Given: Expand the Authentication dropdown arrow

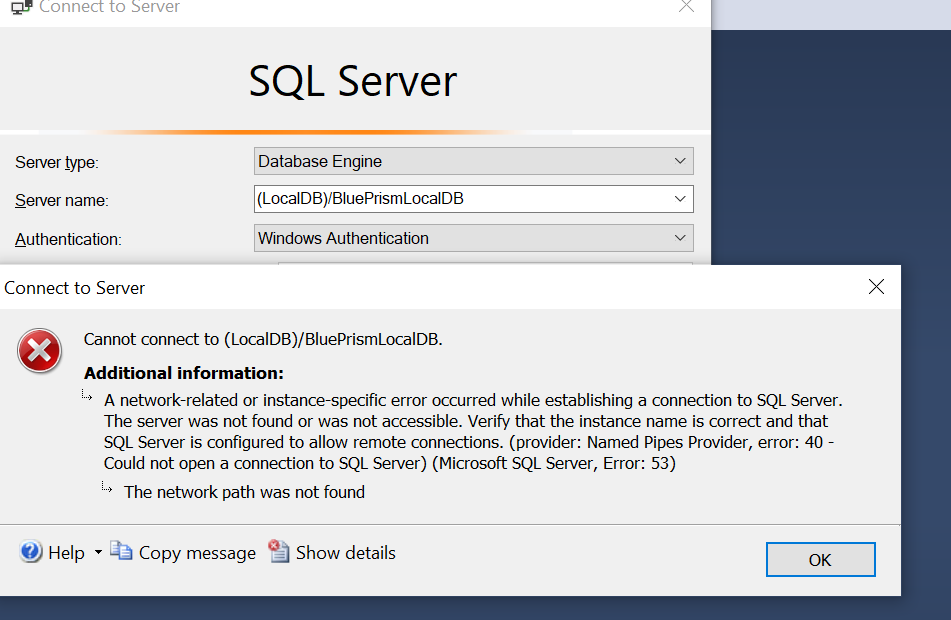Looking at the screenshot, I should [680, 238].
